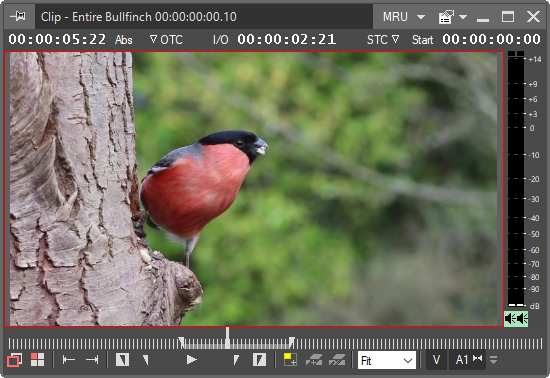Open the OTC timecode type dropdown

pyautogui.click(x=166, y=40)
